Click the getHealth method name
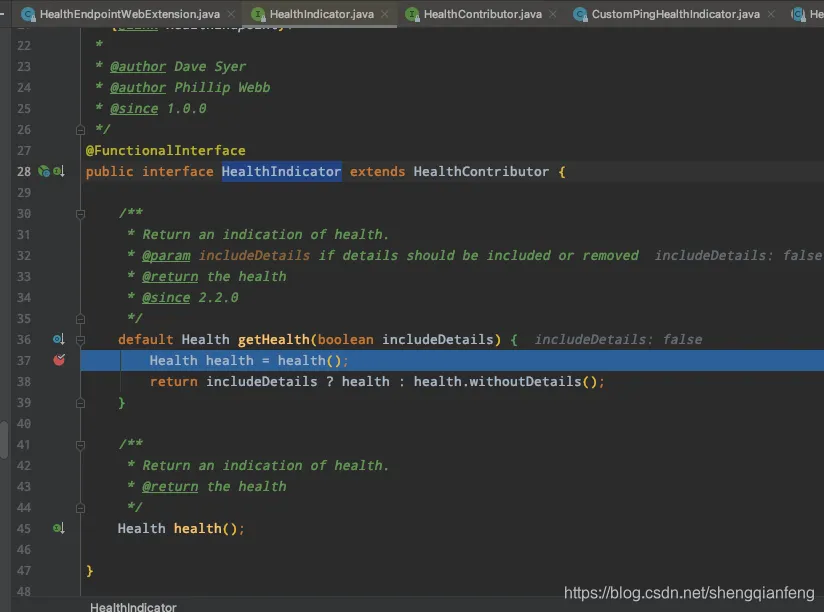 [x=274, y=339]
